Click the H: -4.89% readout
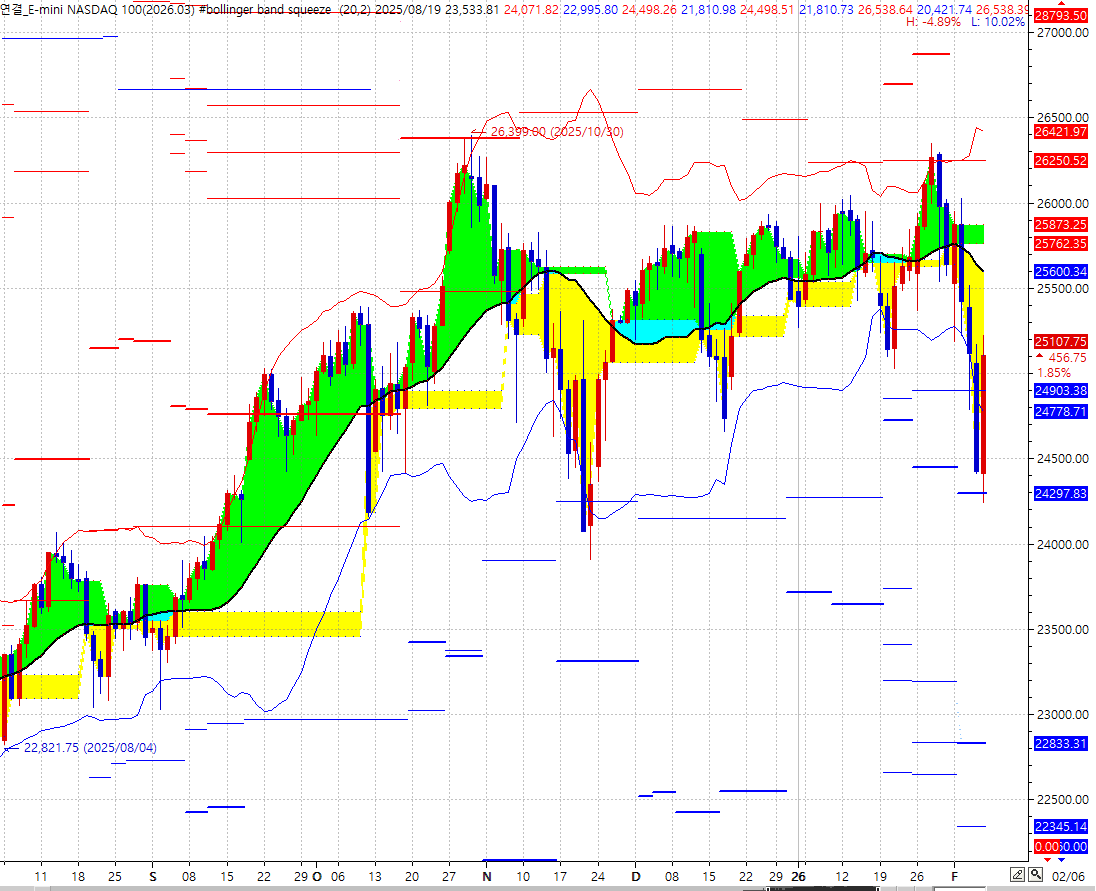1096x891 pixels. click(x=935, y=22)
